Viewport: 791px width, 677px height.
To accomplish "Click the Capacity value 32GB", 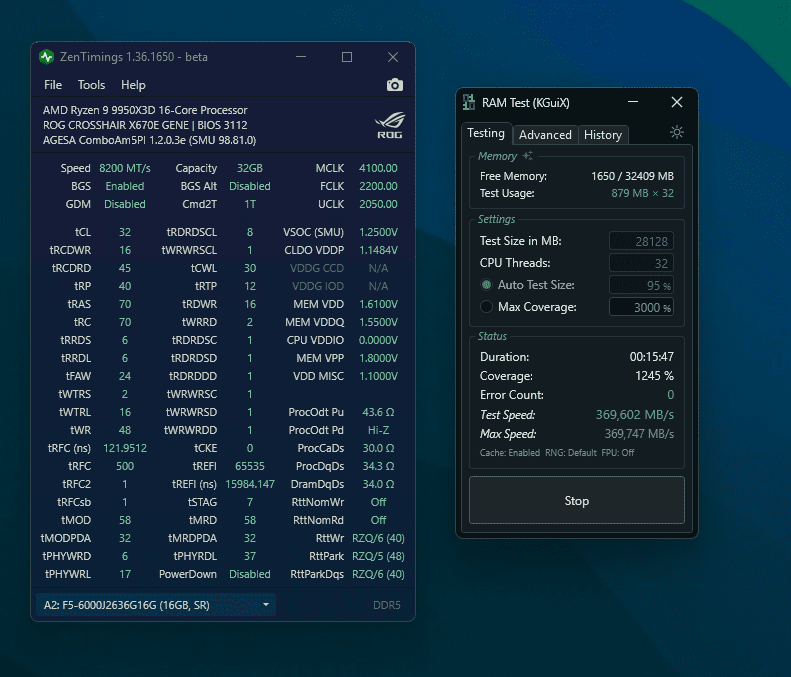I will [250, 168].
